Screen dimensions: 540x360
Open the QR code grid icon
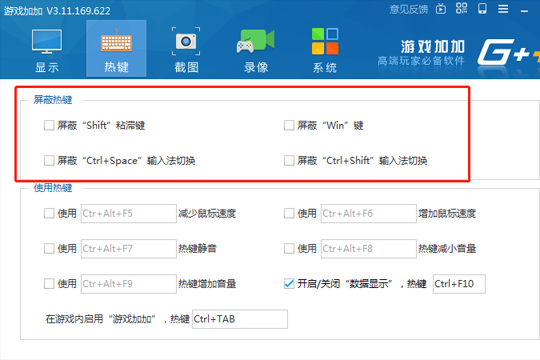point(461,9)
